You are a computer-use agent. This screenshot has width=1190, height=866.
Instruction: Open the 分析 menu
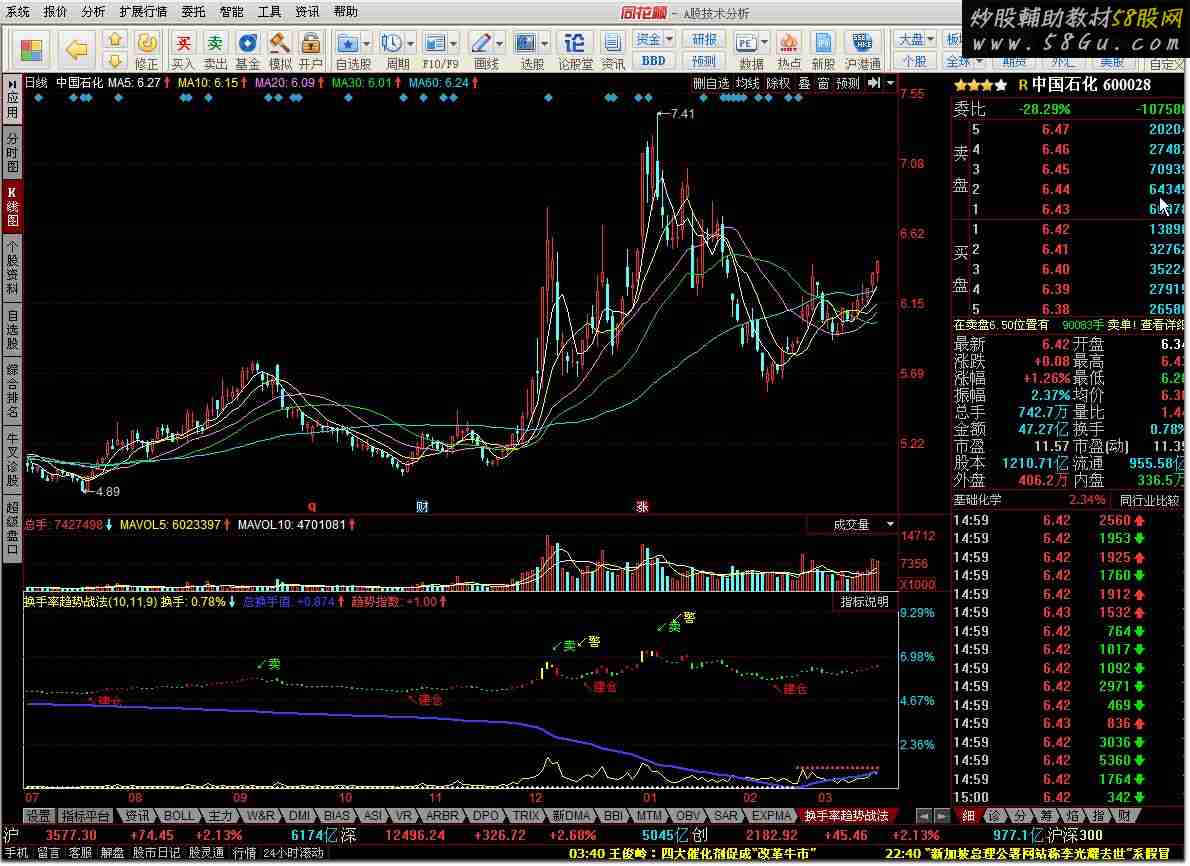93,11
